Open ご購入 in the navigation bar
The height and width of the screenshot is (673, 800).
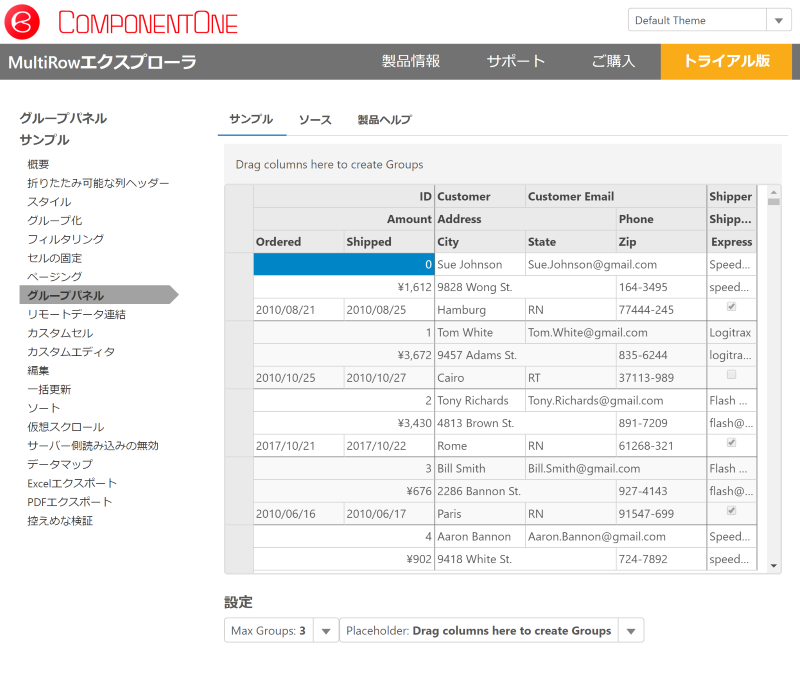pos(613,62)
